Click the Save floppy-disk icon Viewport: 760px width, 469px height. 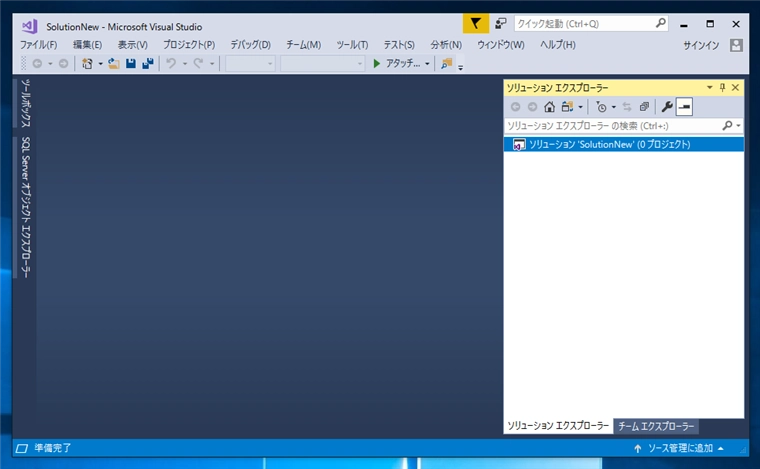tap(131, 63)
